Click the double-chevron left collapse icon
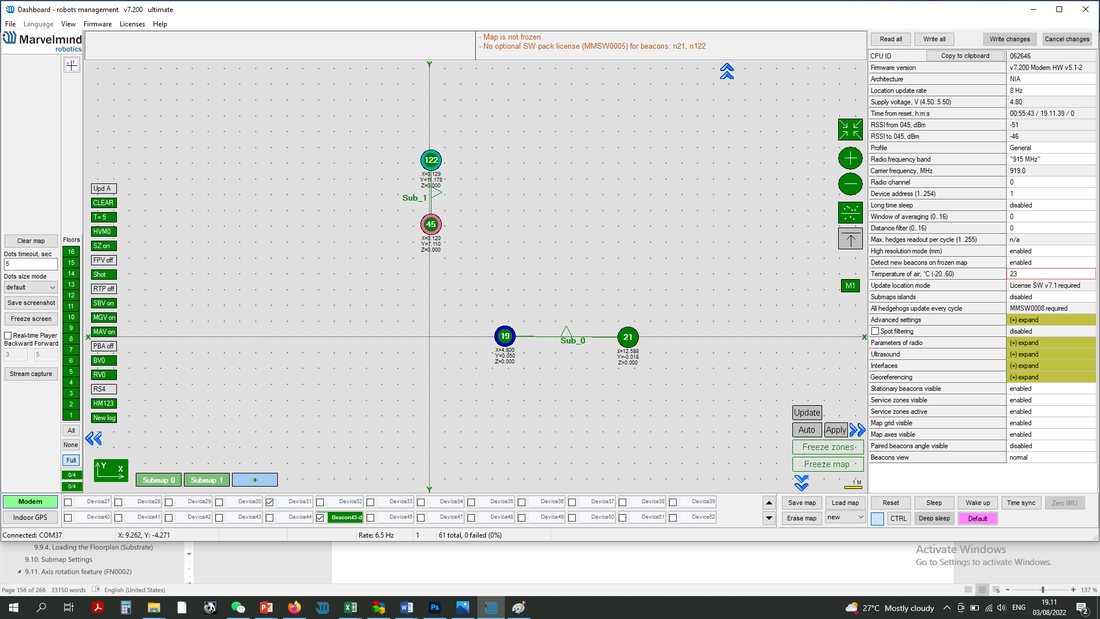The image size is (1100, 619). point(93,439)
